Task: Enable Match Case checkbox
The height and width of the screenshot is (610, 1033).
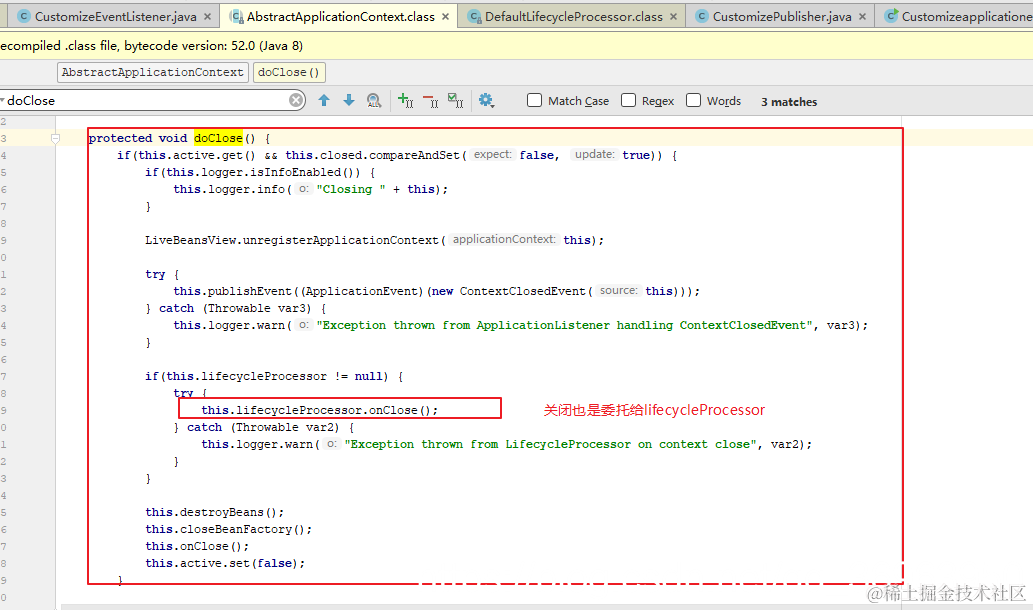Action: click(x=534, y=100)
